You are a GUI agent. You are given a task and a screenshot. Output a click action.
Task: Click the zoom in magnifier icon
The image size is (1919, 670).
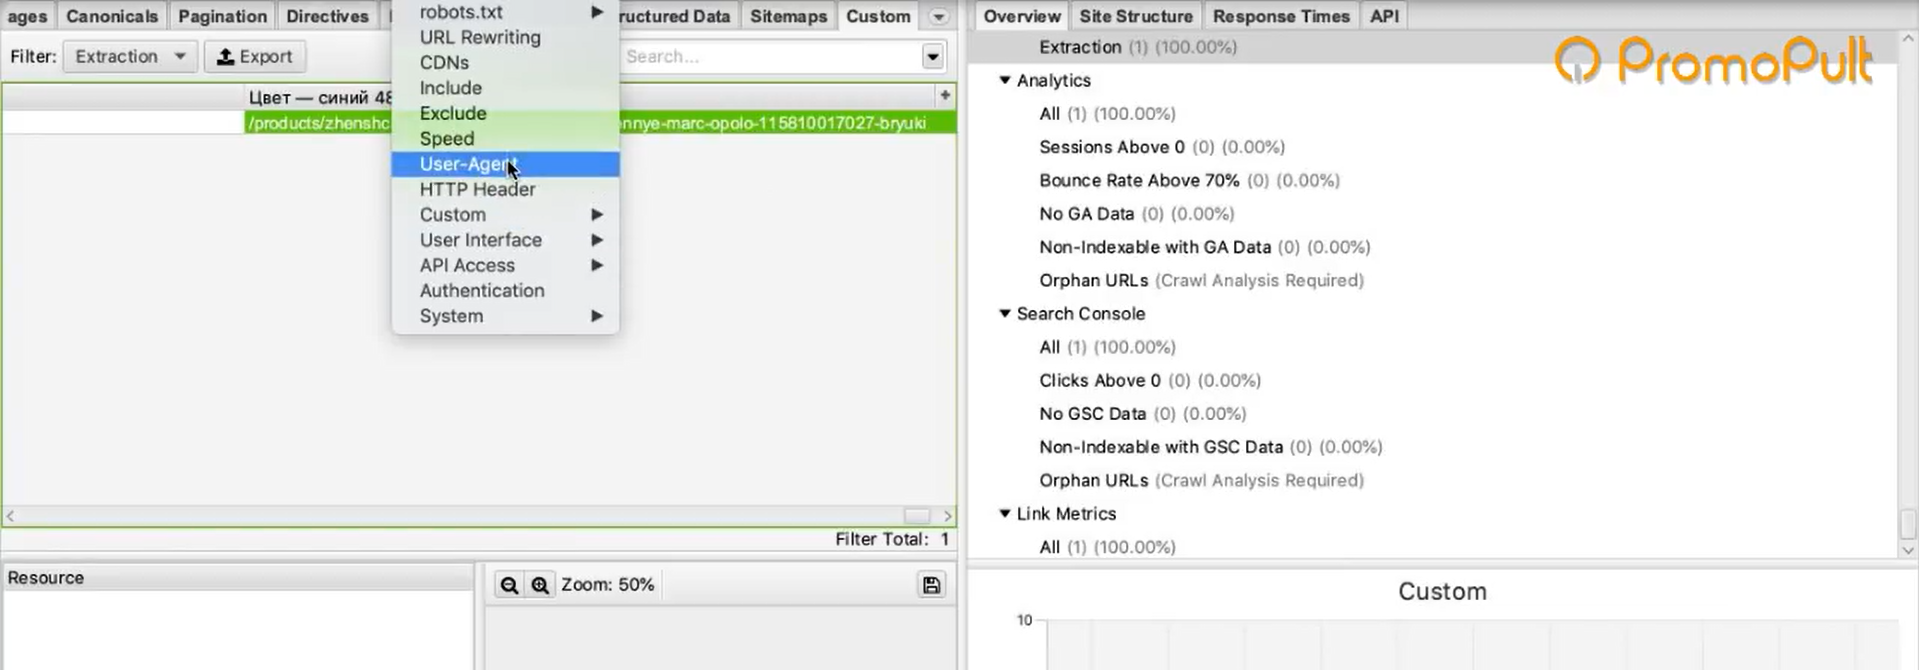click(x=540, y=585)
